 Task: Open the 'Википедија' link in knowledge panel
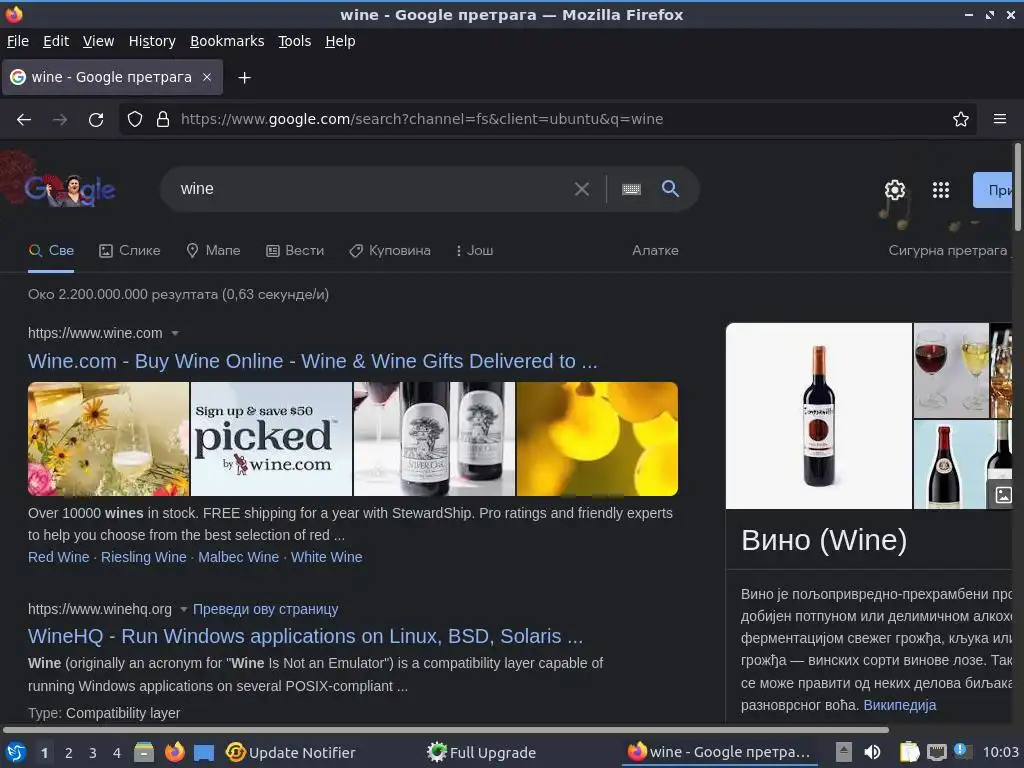pos(899,705)
